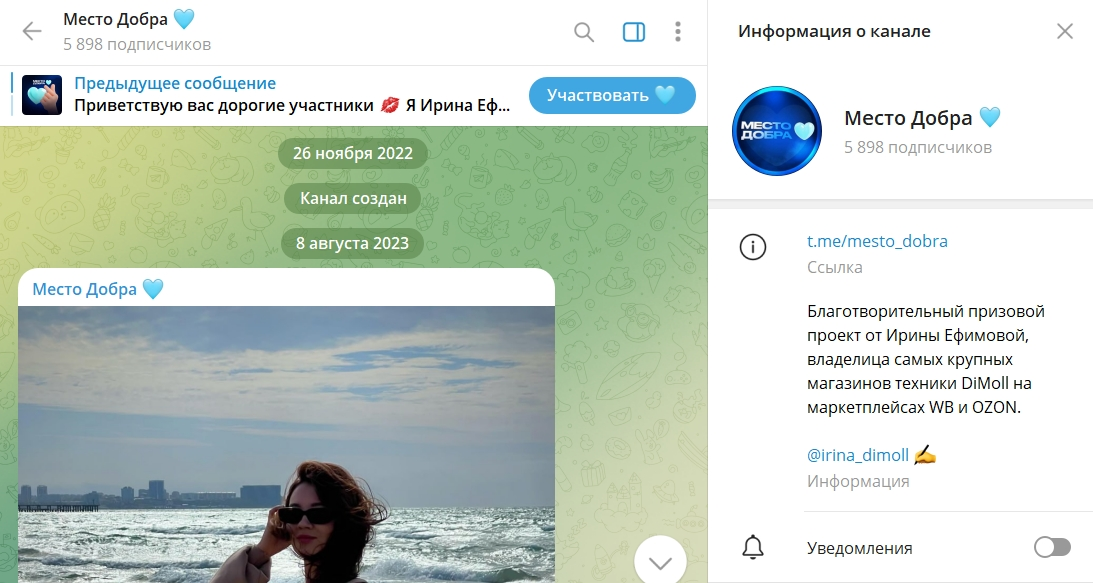
Task: Click the Место Добра chat header title
Action: click(128, 20)
